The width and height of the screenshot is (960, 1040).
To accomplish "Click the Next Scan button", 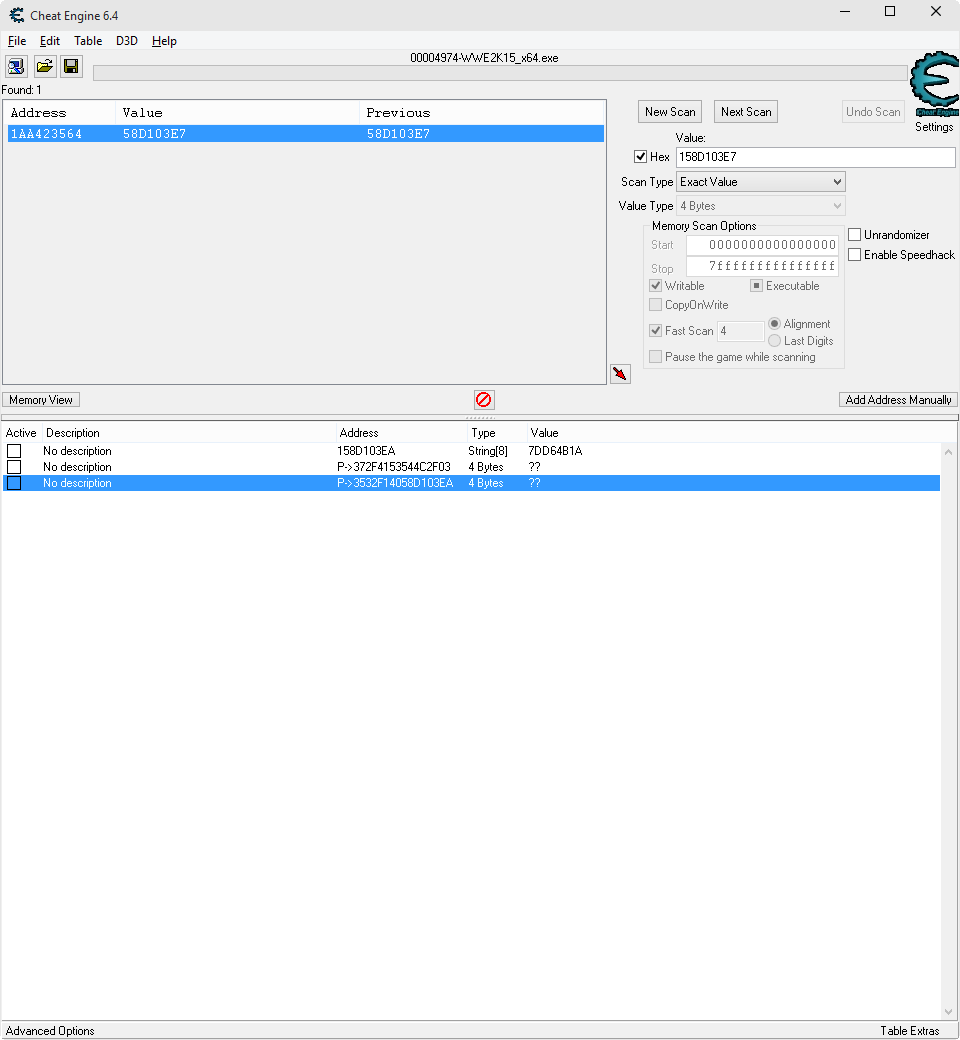I will point(746,112).
